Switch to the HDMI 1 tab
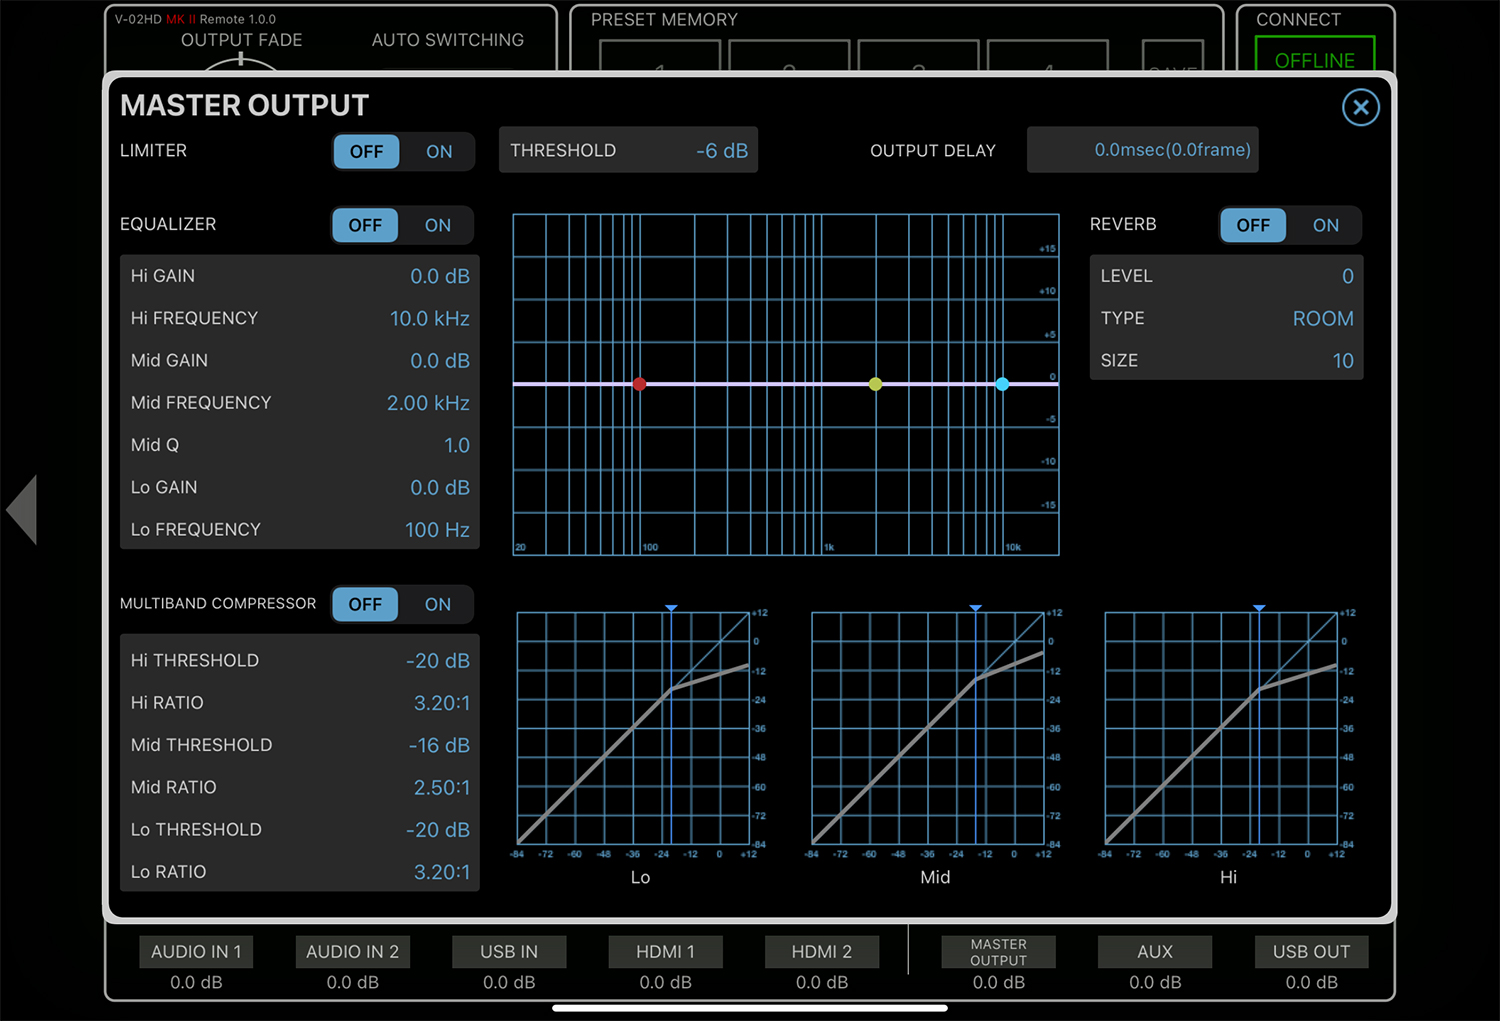This screenshot has height=1021, width=1500. coord(665,952)
